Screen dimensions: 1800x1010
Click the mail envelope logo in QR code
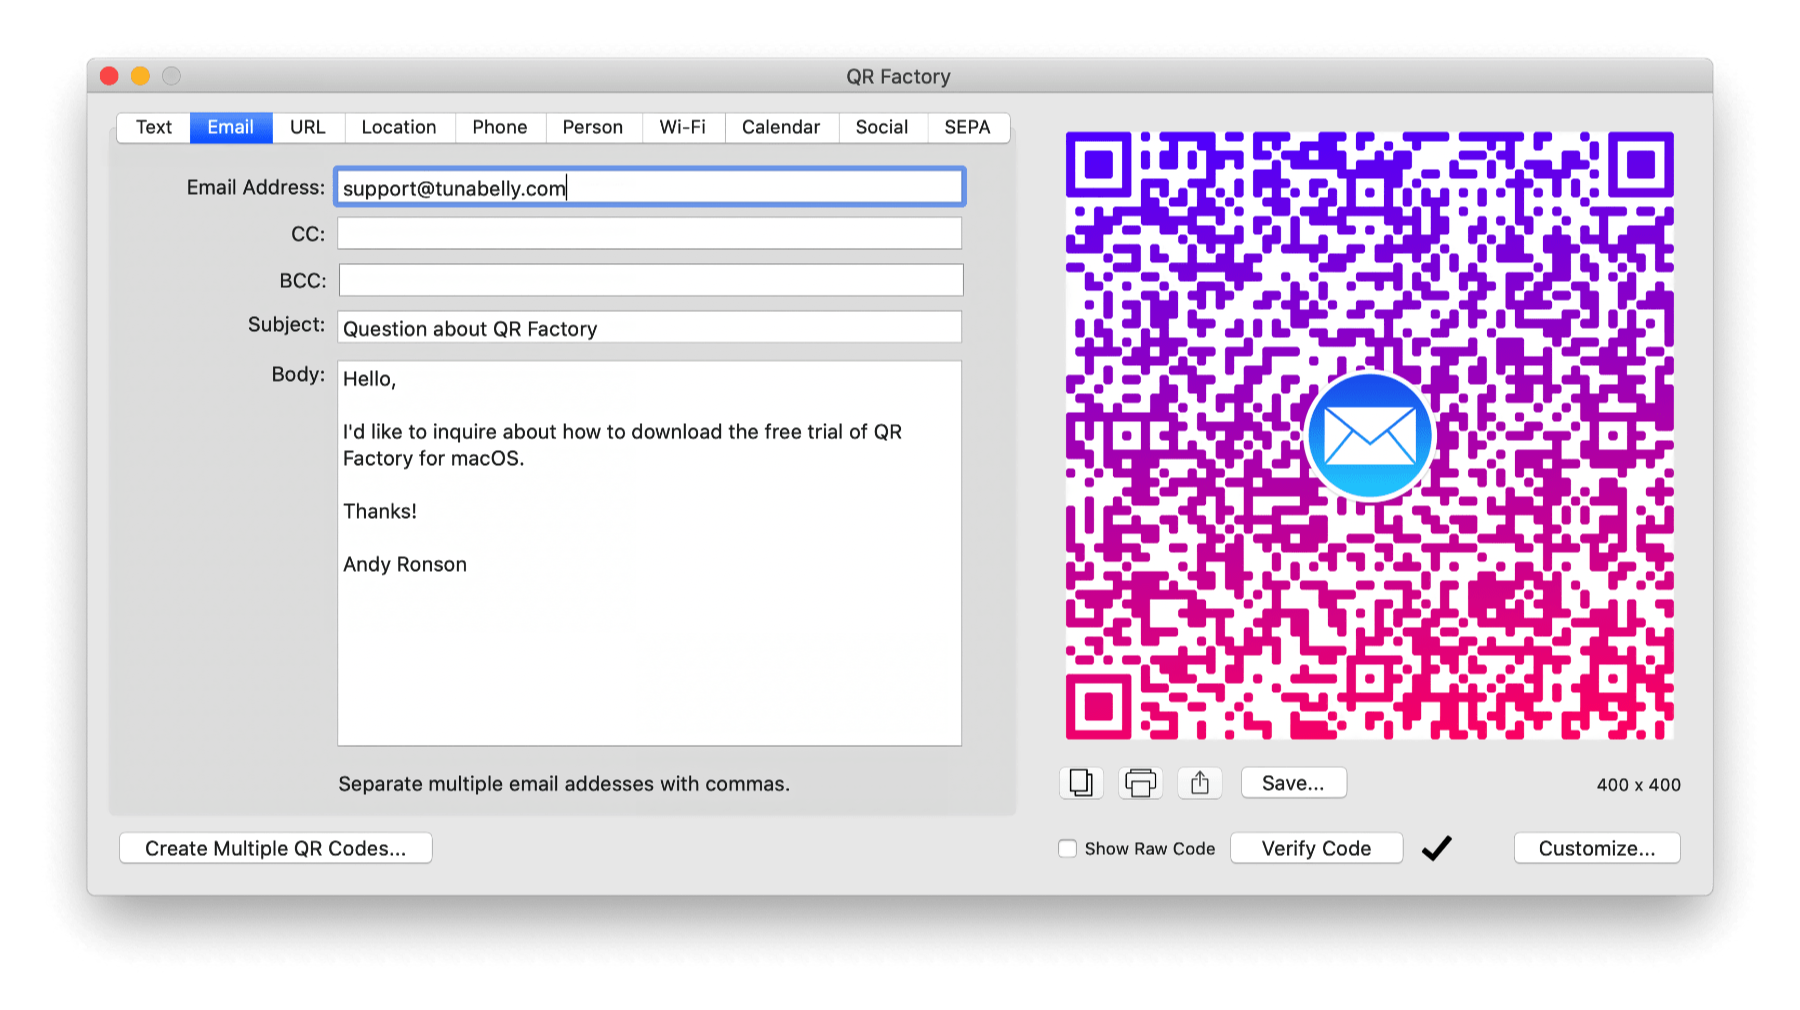point(1369,436)
